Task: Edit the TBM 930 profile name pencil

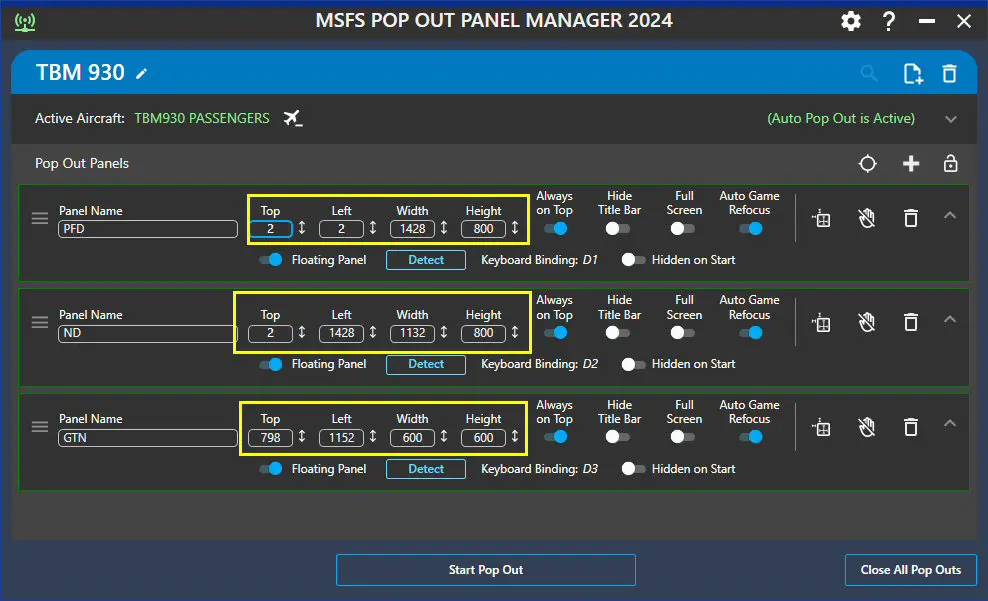Action: 142,74
